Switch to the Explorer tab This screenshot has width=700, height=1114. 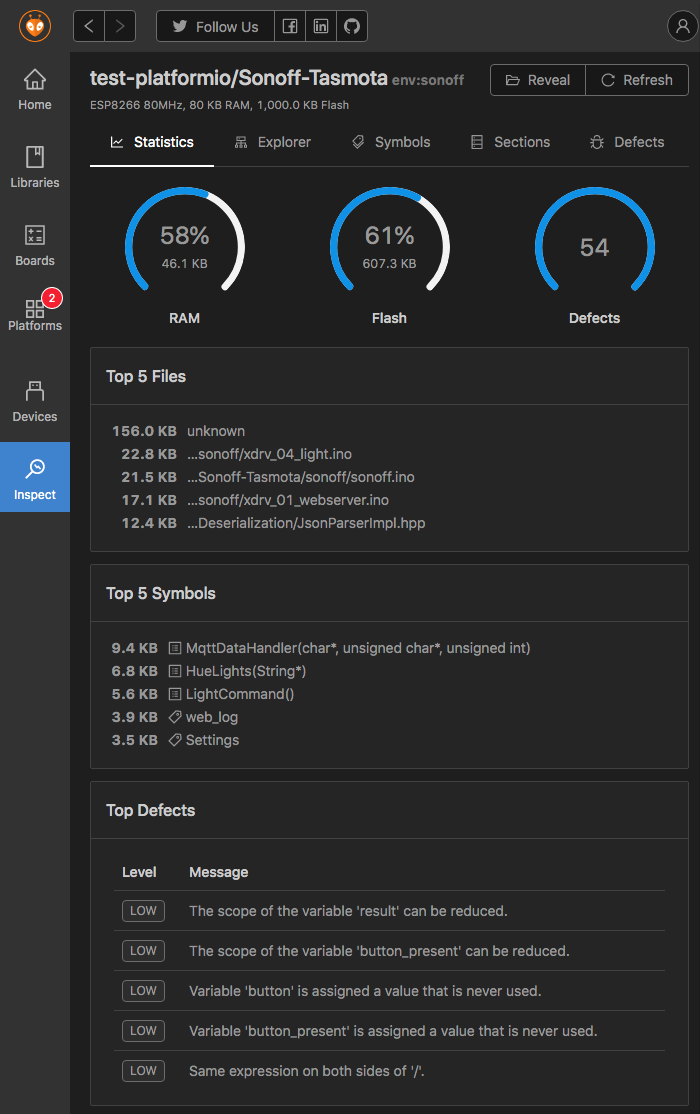pyautogui.click(x=273, y=142)
